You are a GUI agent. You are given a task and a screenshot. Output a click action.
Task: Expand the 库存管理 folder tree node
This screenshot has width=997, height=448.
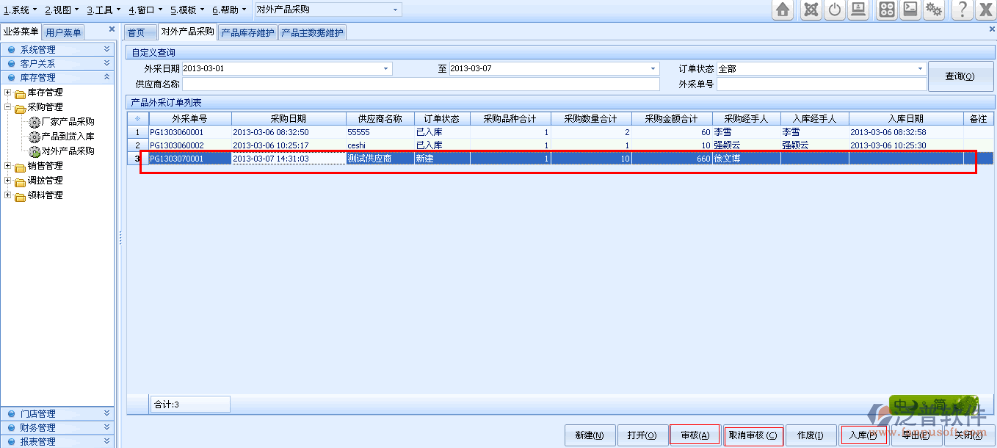pos(8,92)
